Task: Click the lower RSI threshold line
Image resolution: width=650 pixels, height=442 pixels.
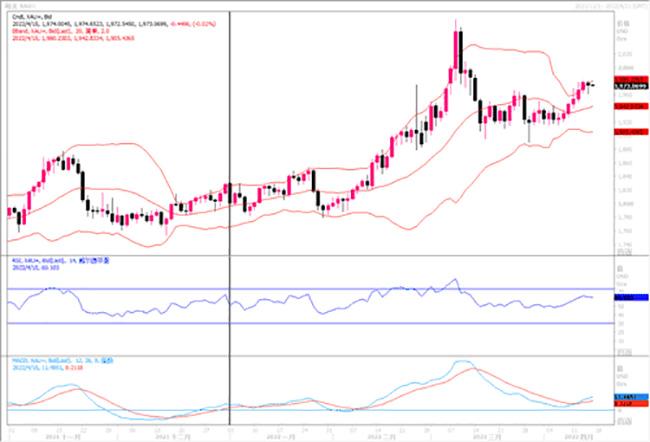Action: tap(300, 322)
